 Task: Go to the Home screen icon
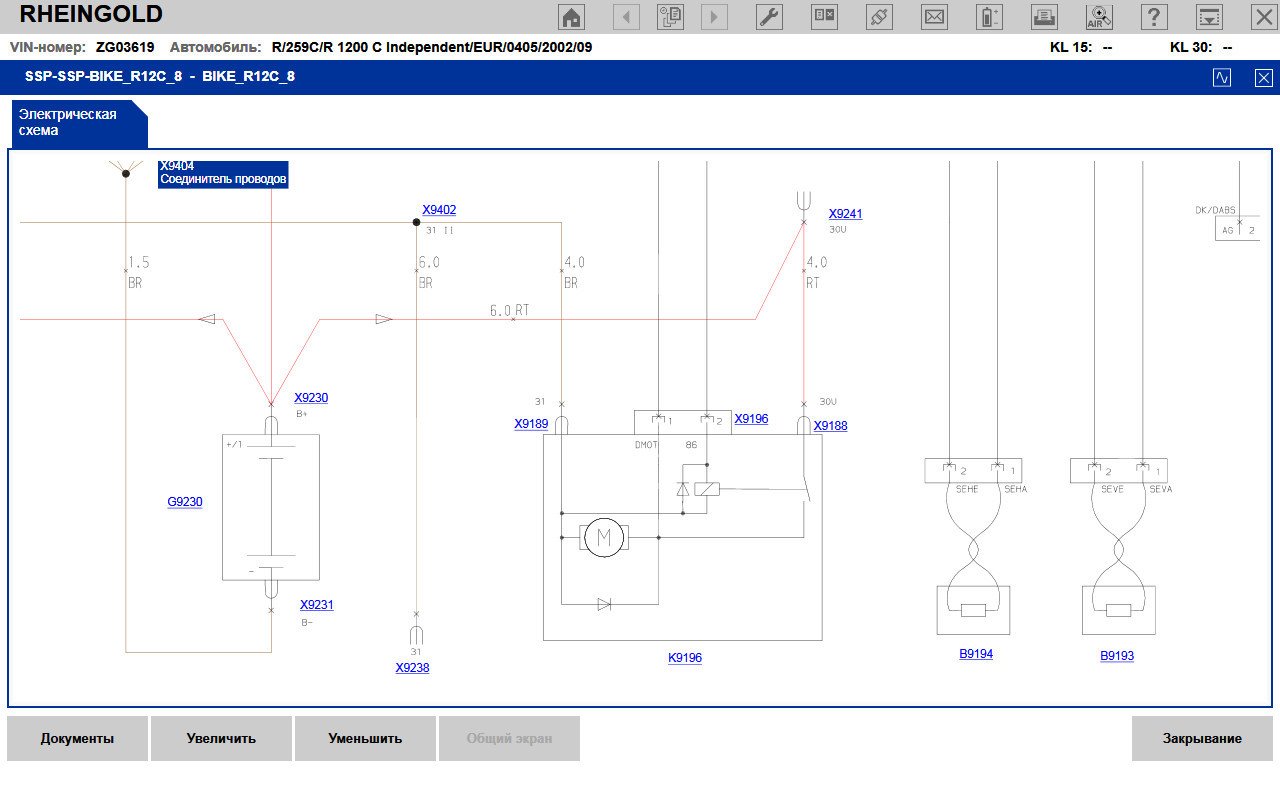coord(571,17)
